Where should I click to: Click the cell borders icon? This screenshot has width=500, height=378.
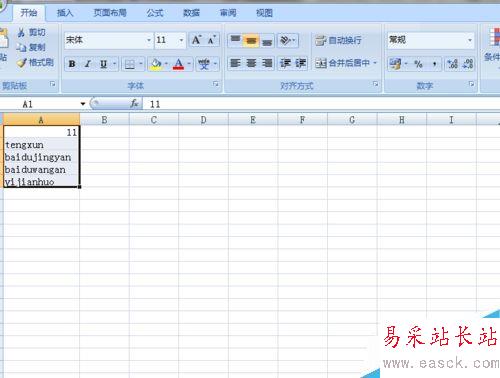(x=129, y=64)
